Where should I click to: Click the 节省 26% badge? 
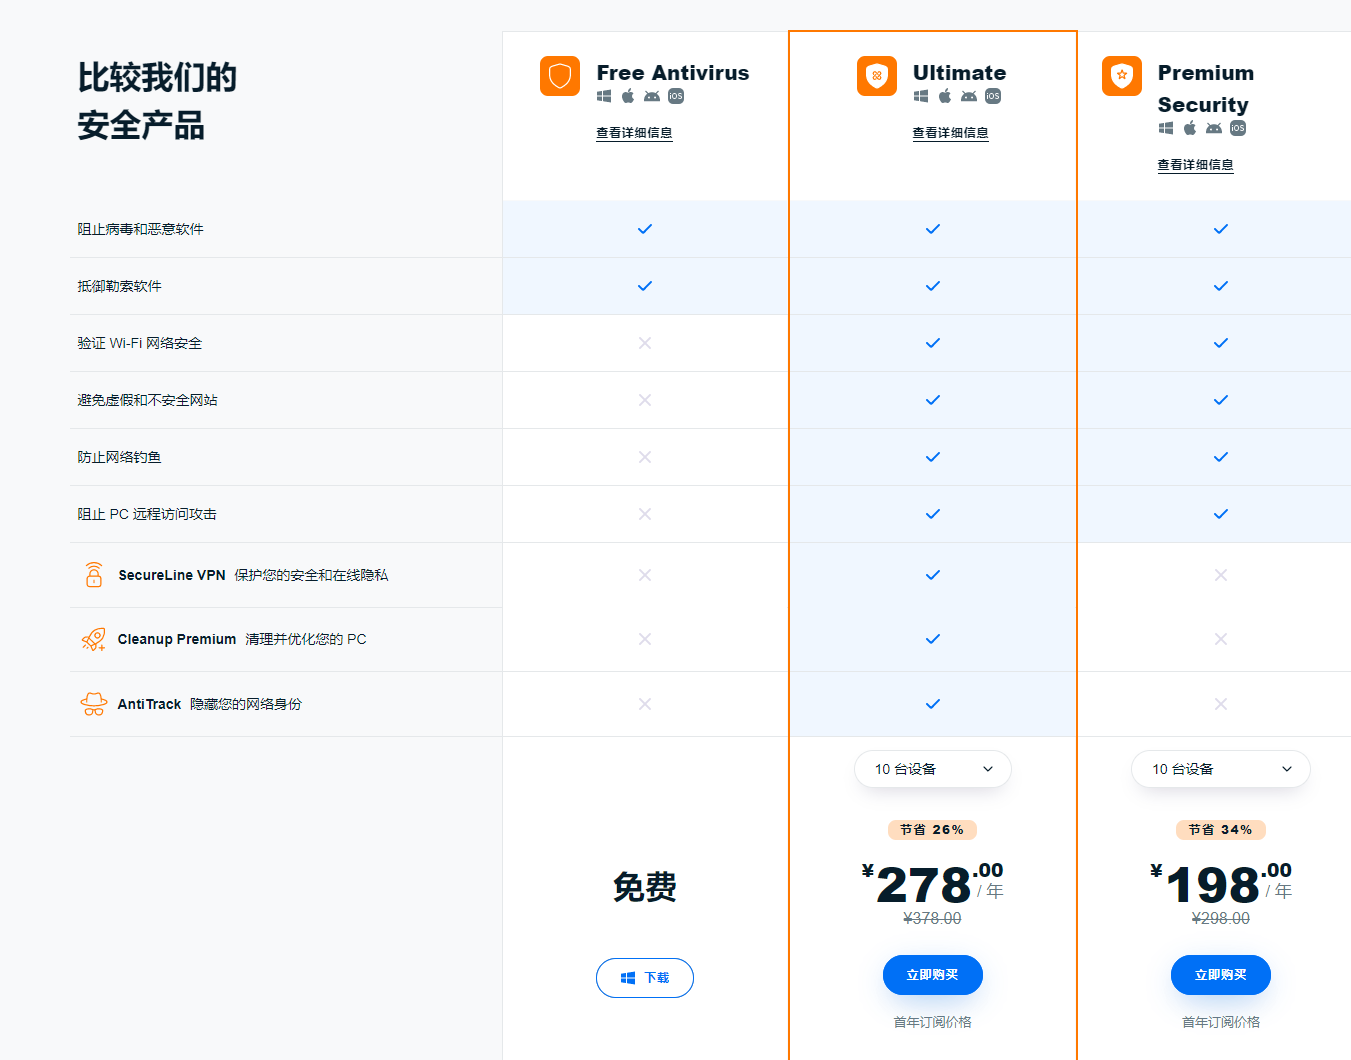933,830
